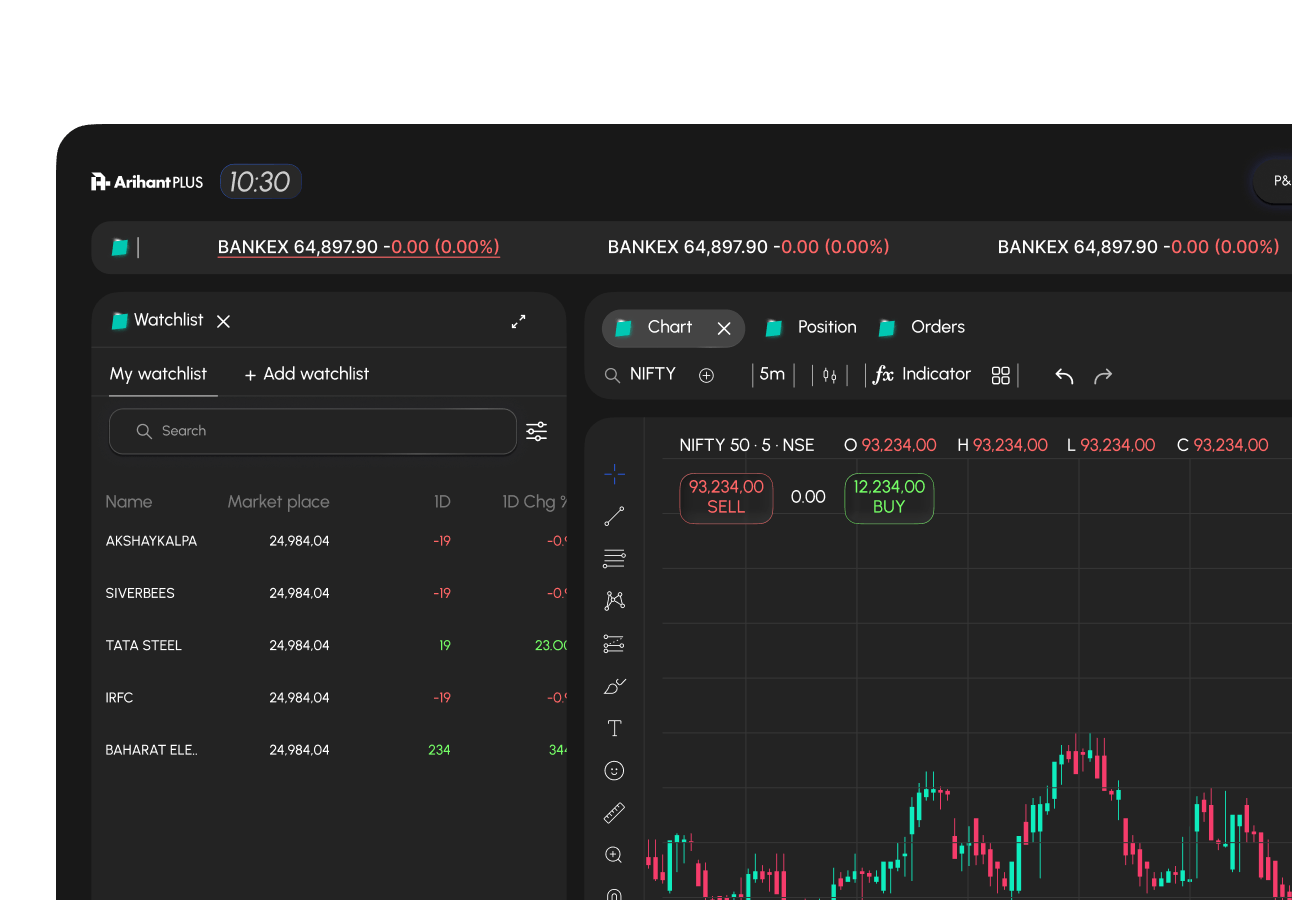The image size is (1292, 900).
Task: Click the underlined first BANKEX ticker
Action: click(x=359, y=247)
